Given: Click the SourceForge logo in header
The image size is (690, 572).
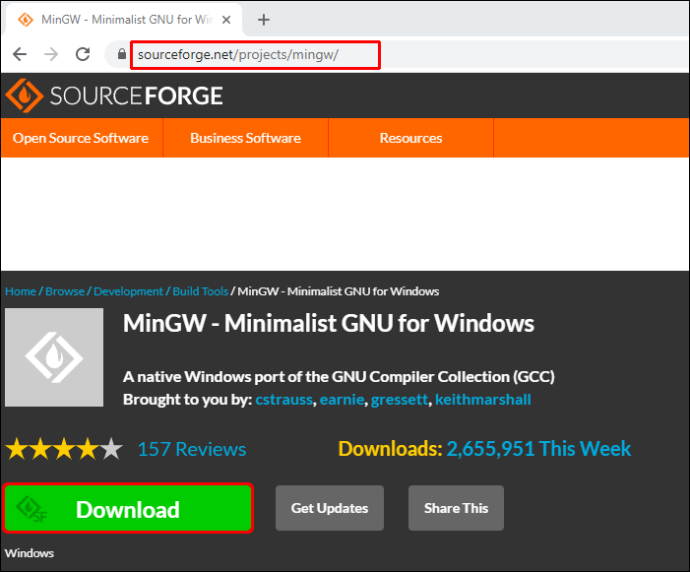Looking at the screenshot, I should 114,95.
